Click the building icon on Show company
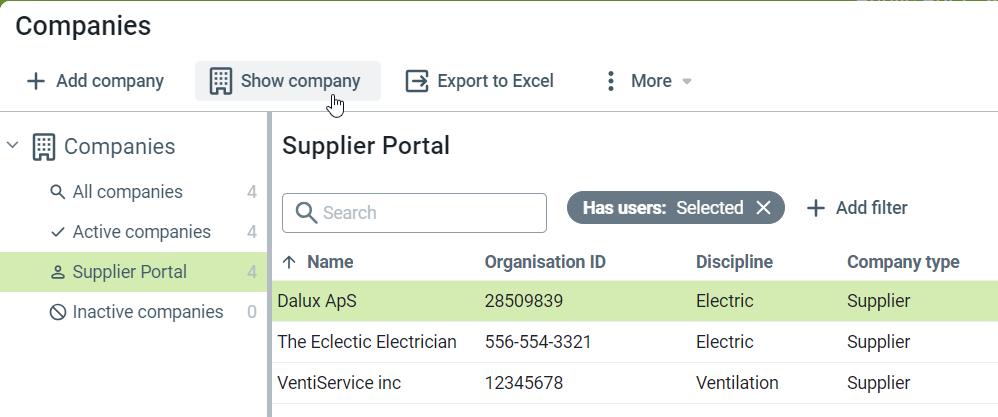 pos(220,81)
